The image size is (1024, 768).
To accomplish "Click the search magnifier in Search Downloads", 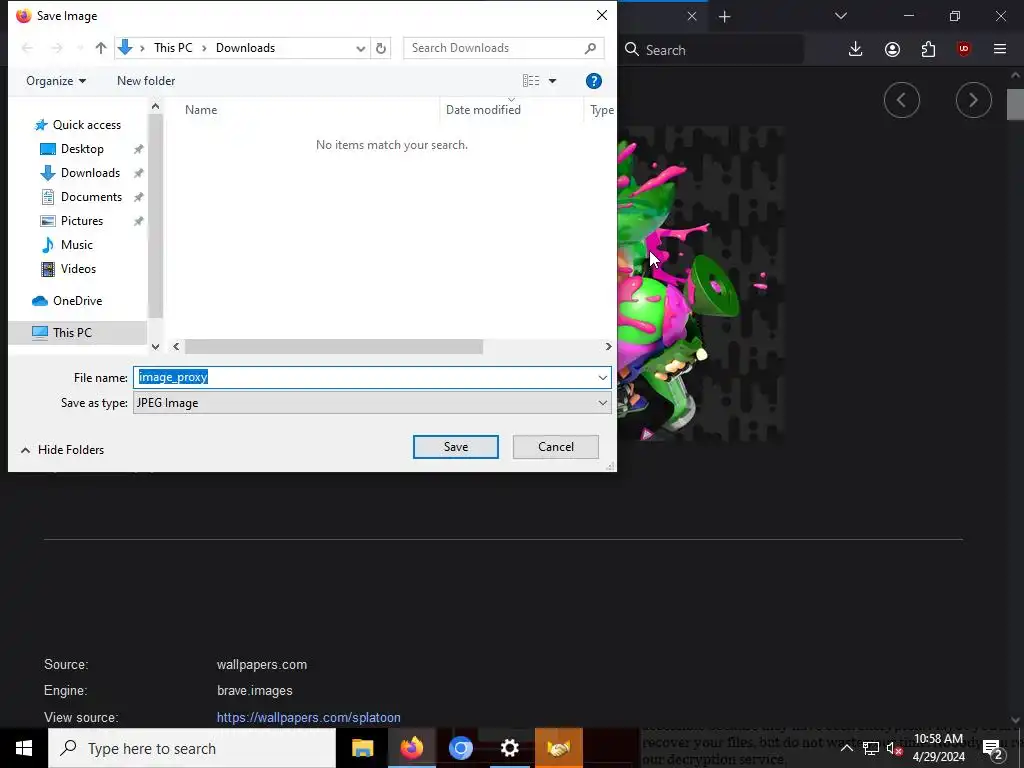I will pos(590,48).
